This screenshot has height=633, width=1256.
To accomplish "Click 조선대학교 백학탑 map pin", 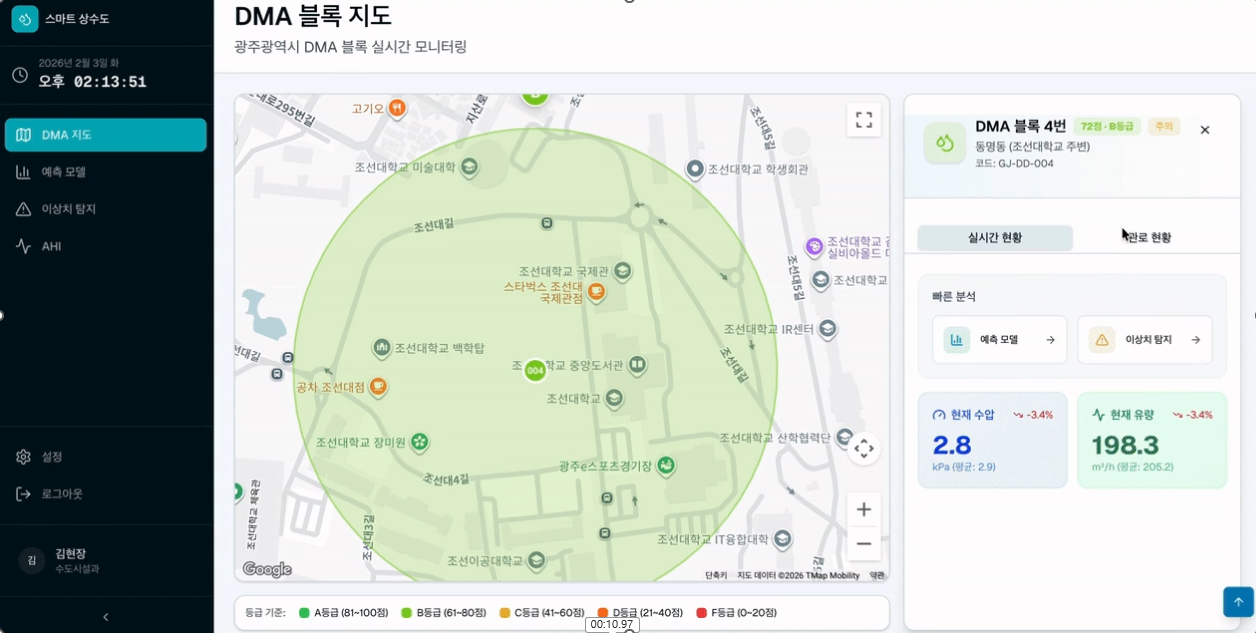I will pos(381,348).
